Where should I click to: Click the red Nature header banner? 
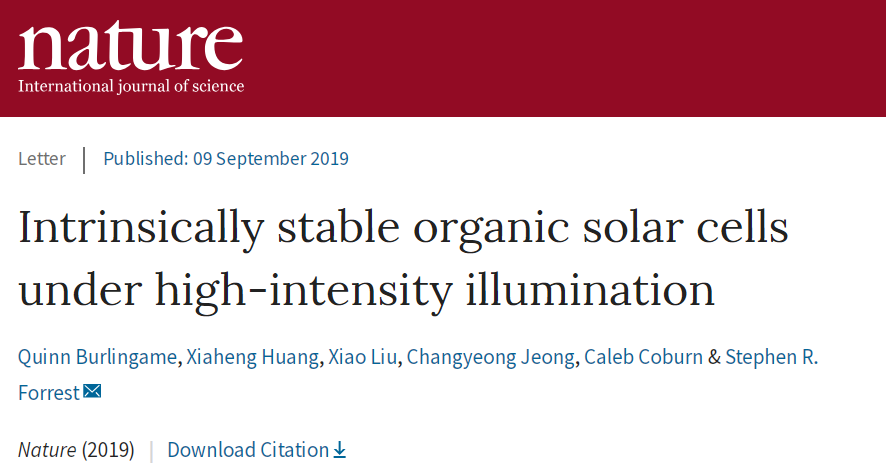click(443, 58)
